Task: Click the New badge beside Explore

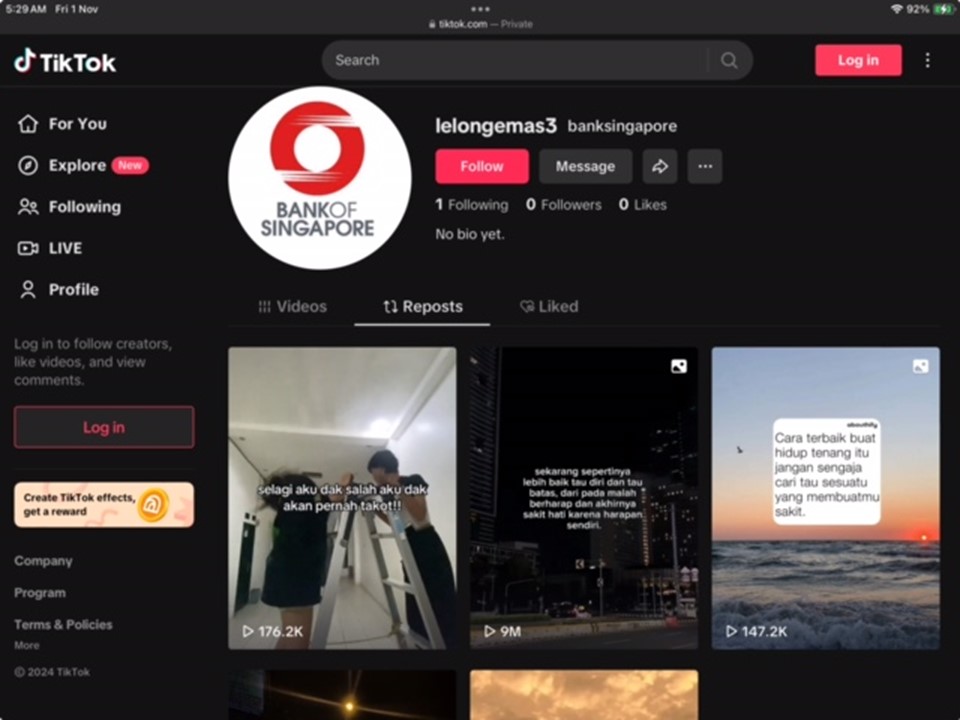Action: click(x=130, y=165)
